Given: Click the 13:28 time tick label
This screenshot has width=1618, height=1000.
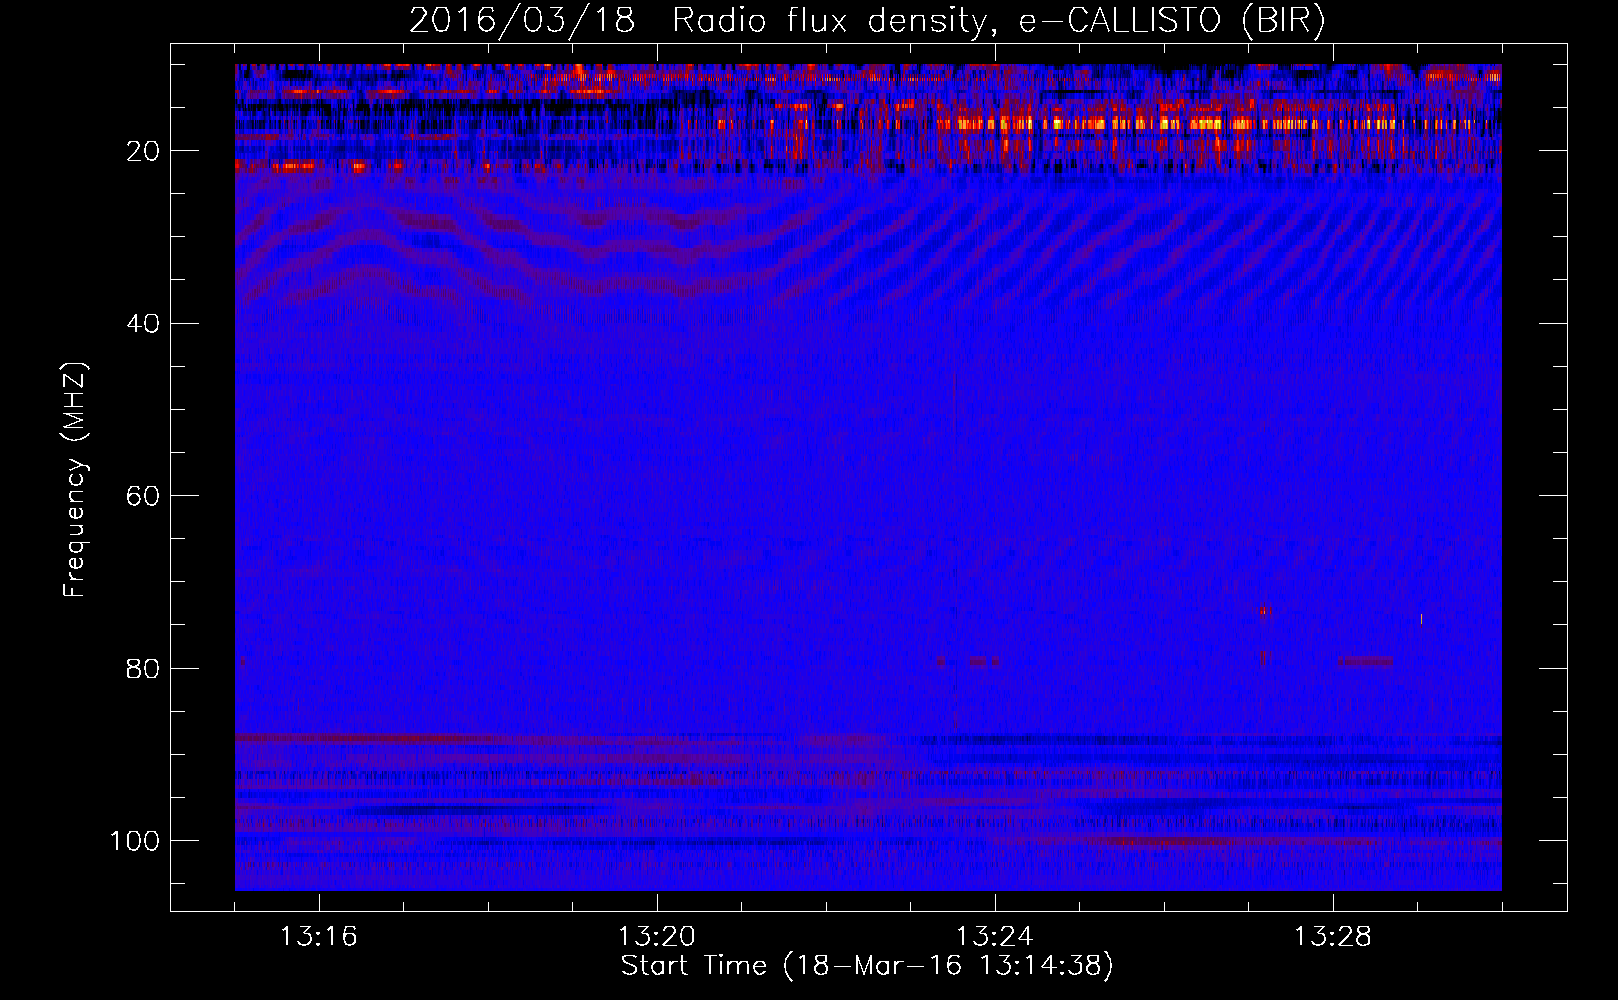Looking at the screenshot, I should click(x=1333, y=937).
